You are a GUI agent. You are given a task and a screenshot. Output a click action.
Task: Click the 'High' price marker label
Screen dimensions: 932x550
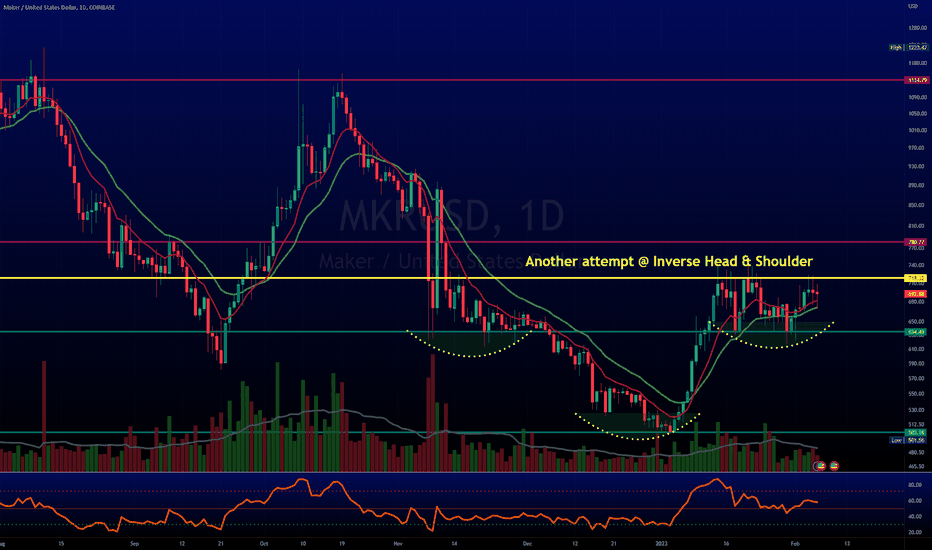(x=896, y=47)
